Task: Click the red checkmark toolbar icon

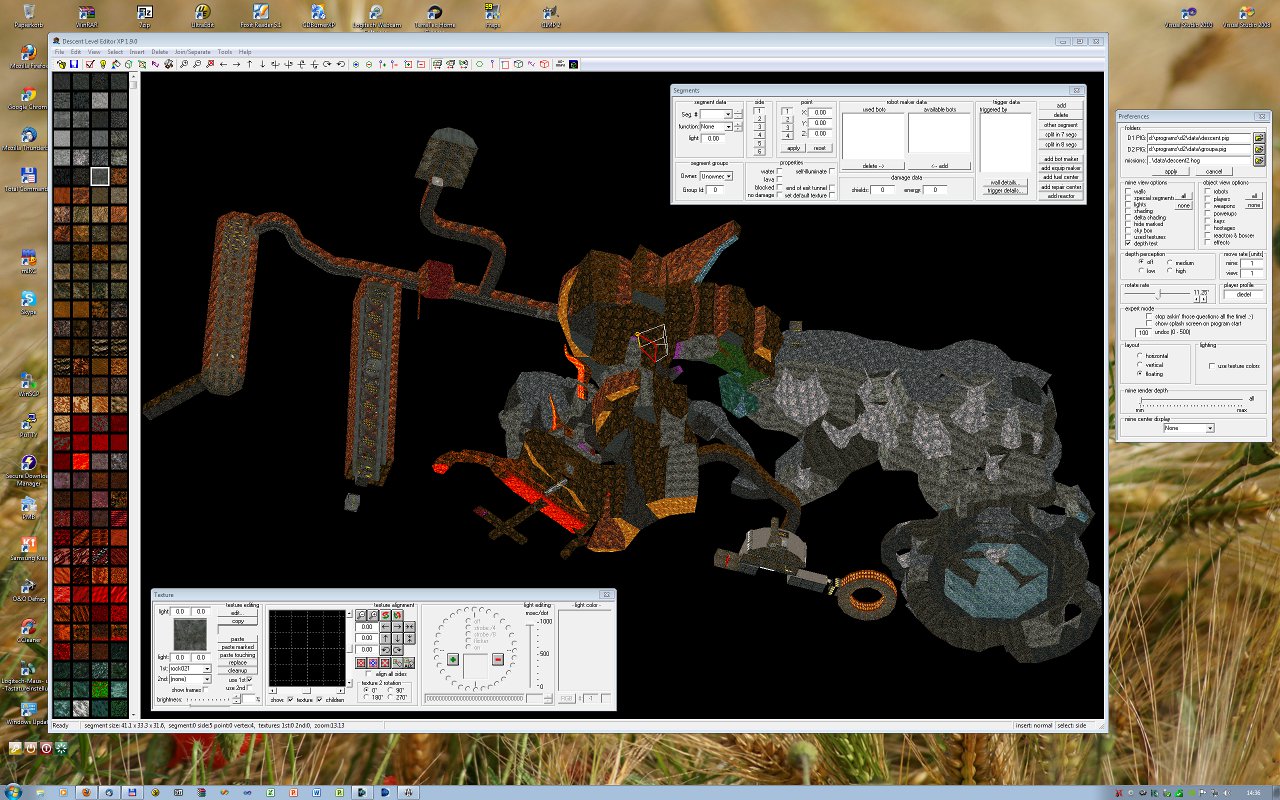Action: [89, 64]
